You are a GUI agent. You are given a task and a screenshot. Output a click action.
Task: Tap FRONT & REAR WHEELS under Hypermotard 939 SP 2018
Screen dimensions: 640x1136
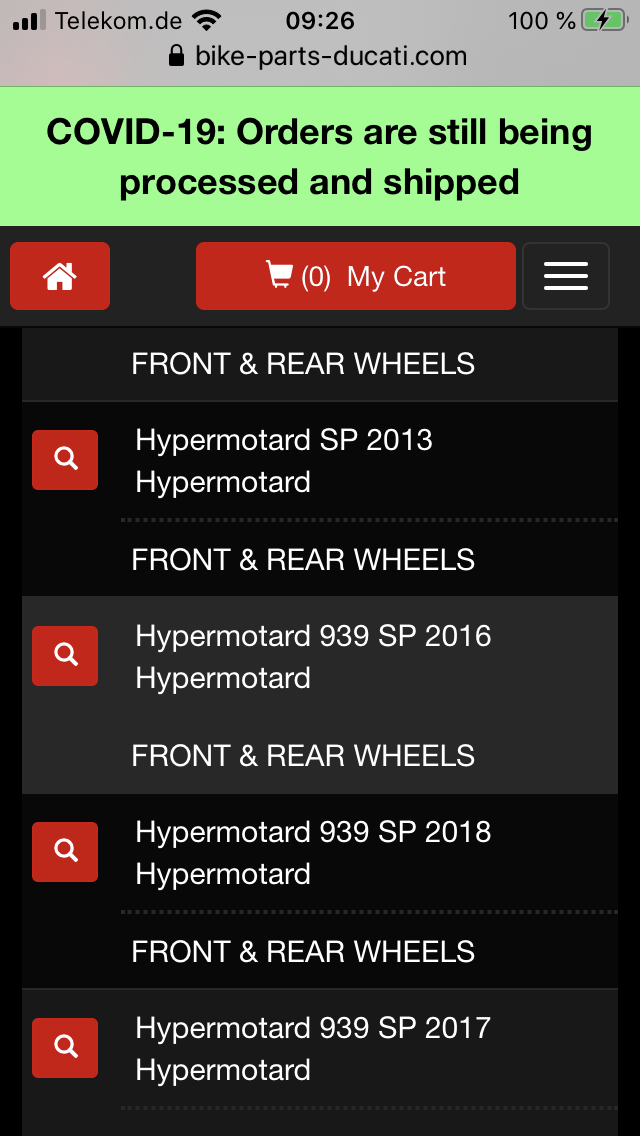pos(303,952)
